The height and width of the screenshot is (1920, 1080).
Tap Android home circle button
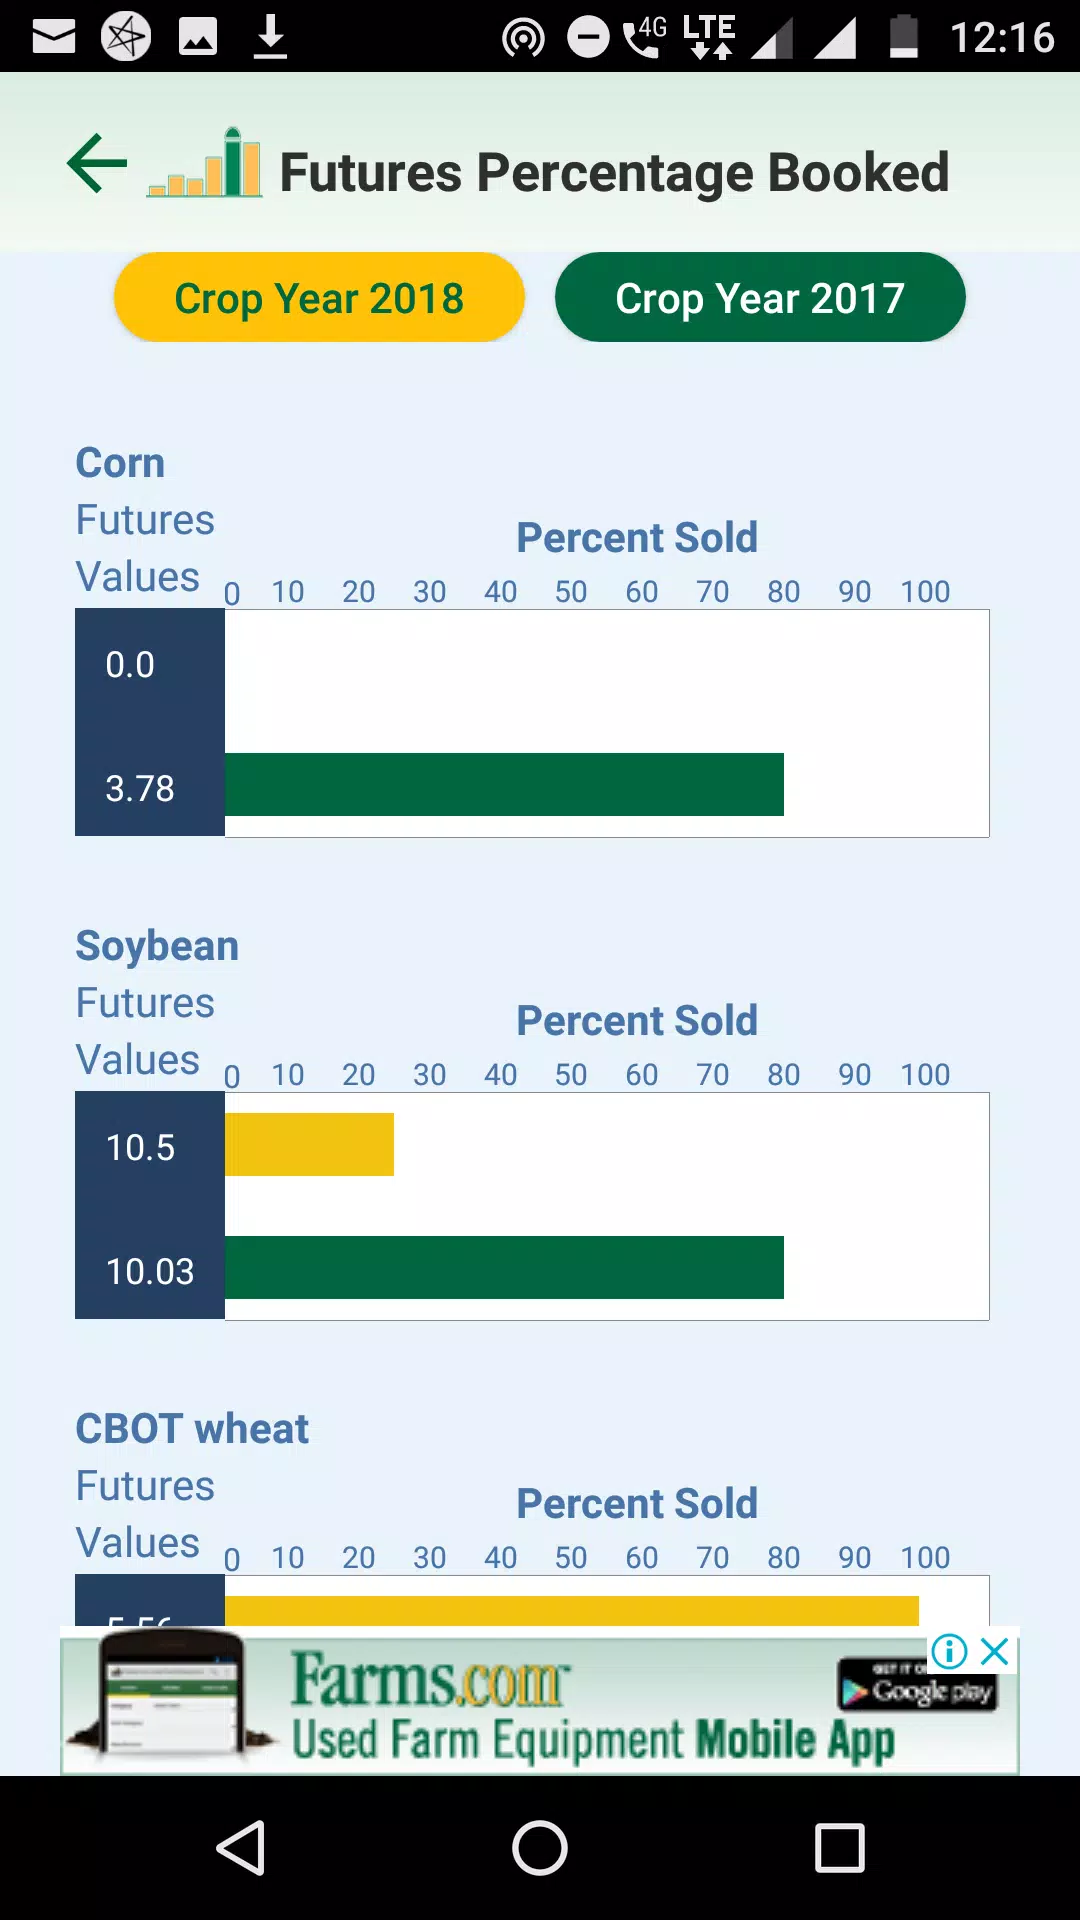coord(540,1847)
